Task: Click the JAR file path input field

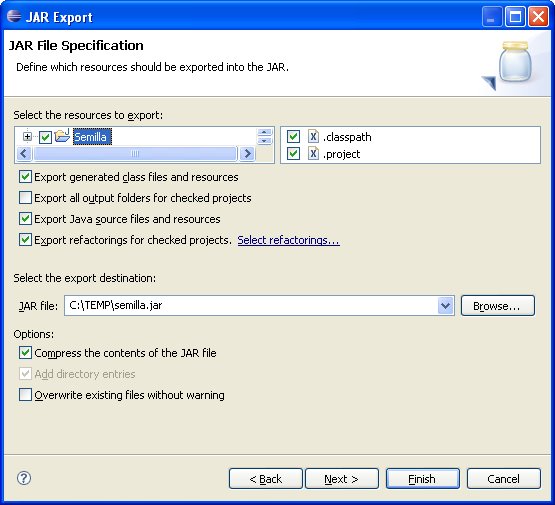Action: coord(251,305)
